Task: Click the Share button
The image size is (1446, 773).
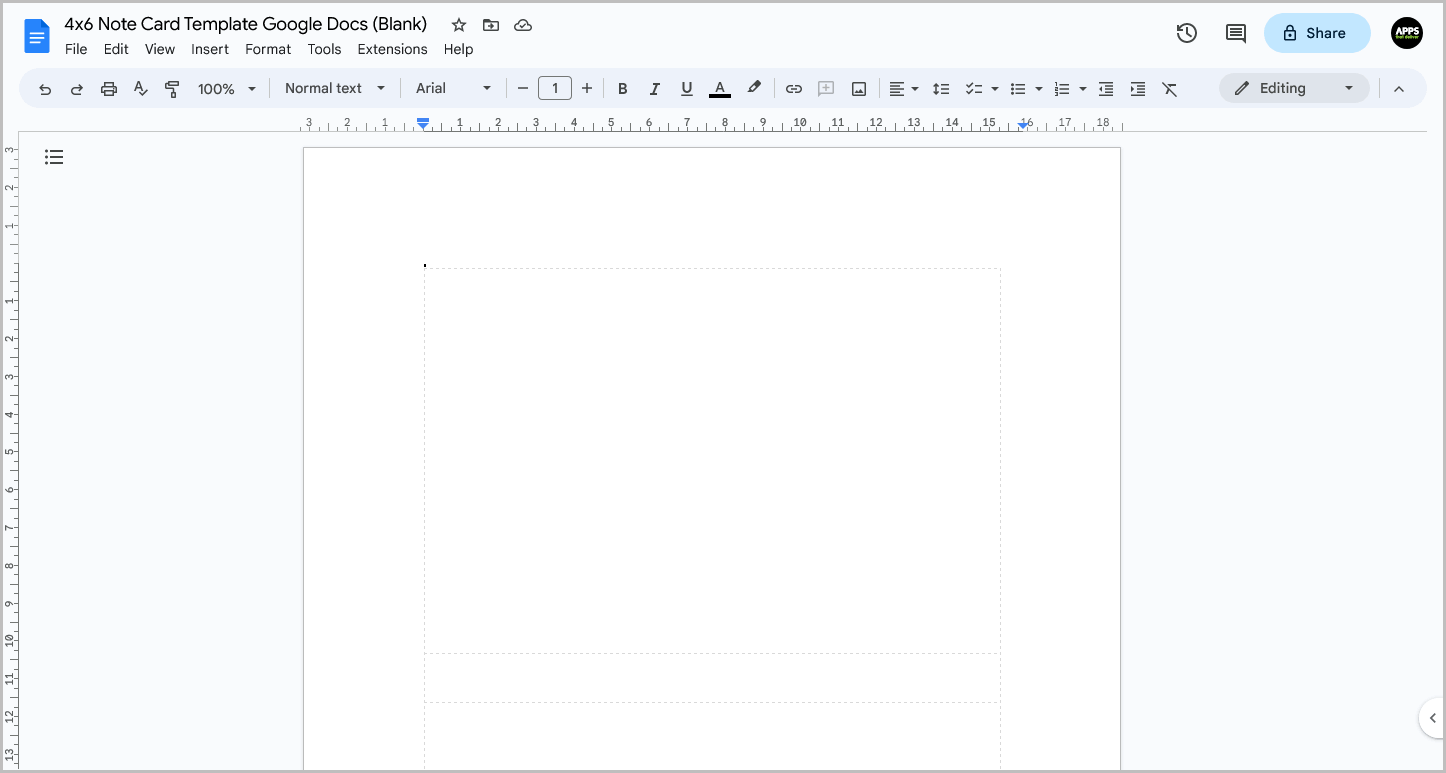Action: point(1317,33)
